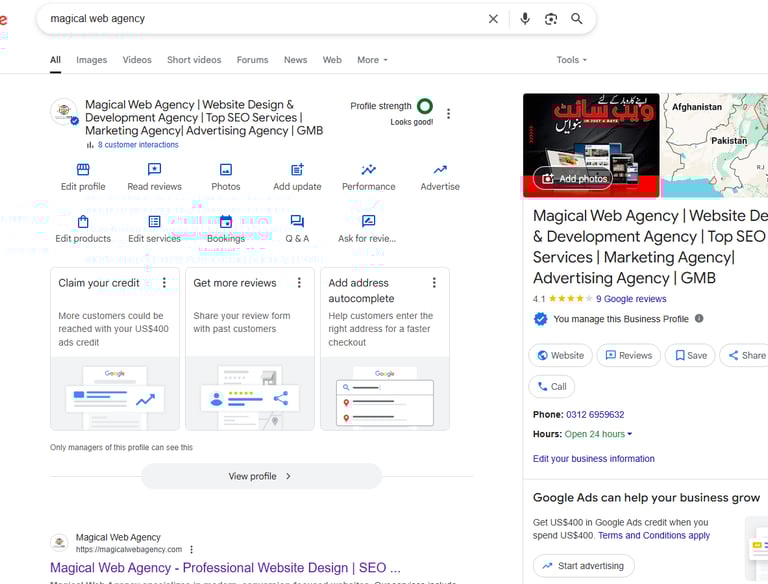
Task: Open the Q & A icon
Action: (x=297, y=221)
